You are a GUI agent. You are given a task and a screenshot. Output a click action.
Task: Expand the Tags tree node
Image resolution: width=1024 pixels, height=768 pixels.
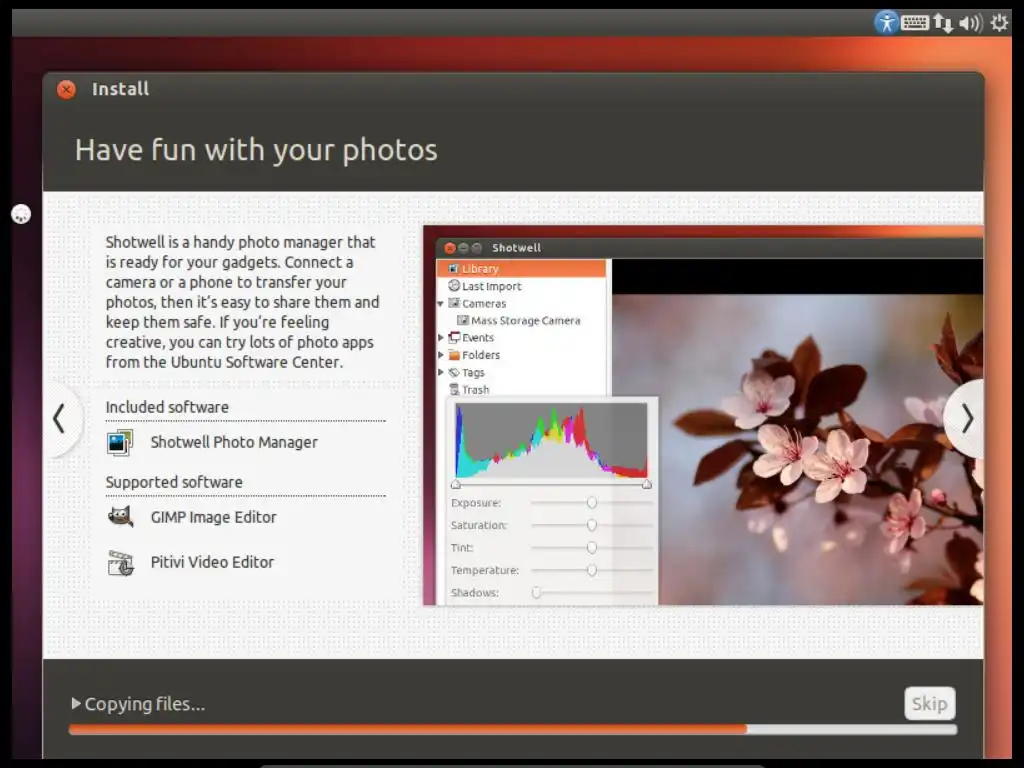[x=441, y=372]
